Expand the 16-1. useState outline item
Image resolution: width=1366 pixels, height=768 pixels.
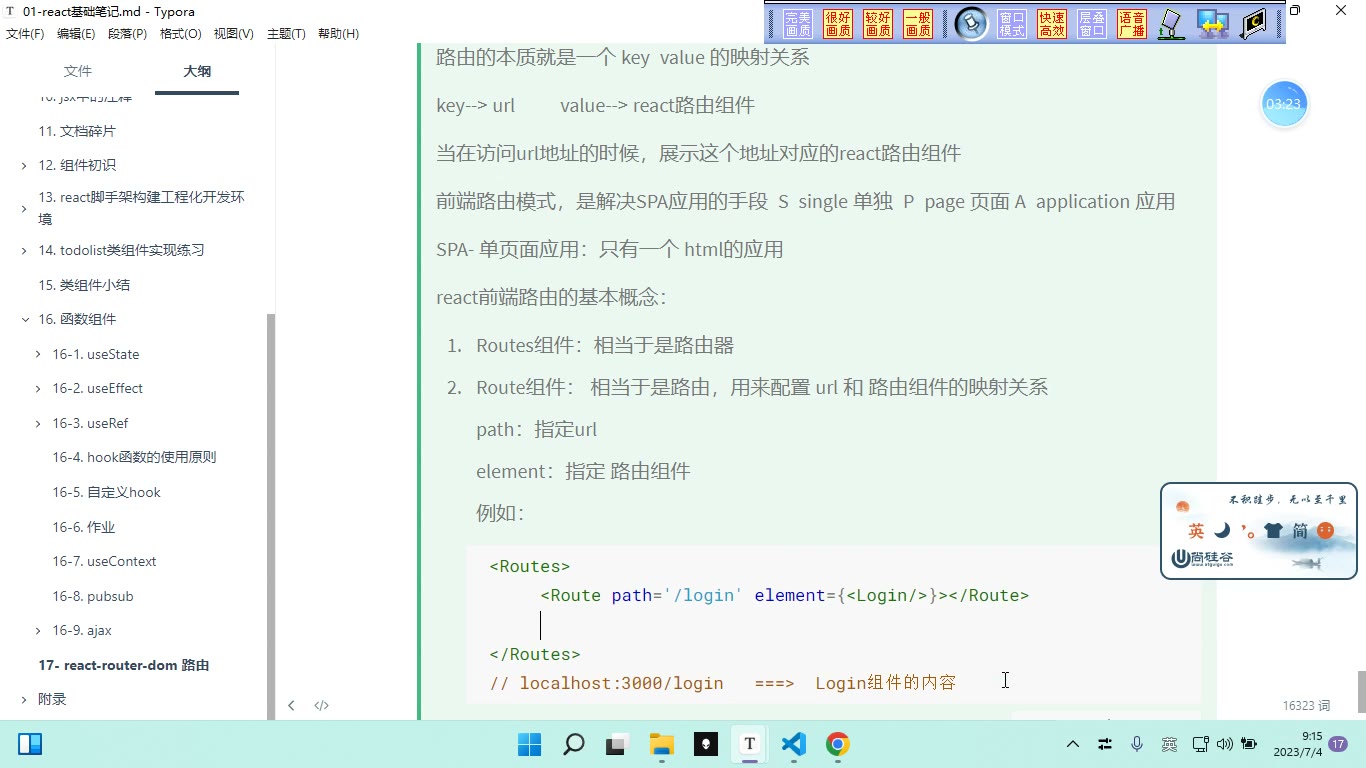[x=38, y=355]
